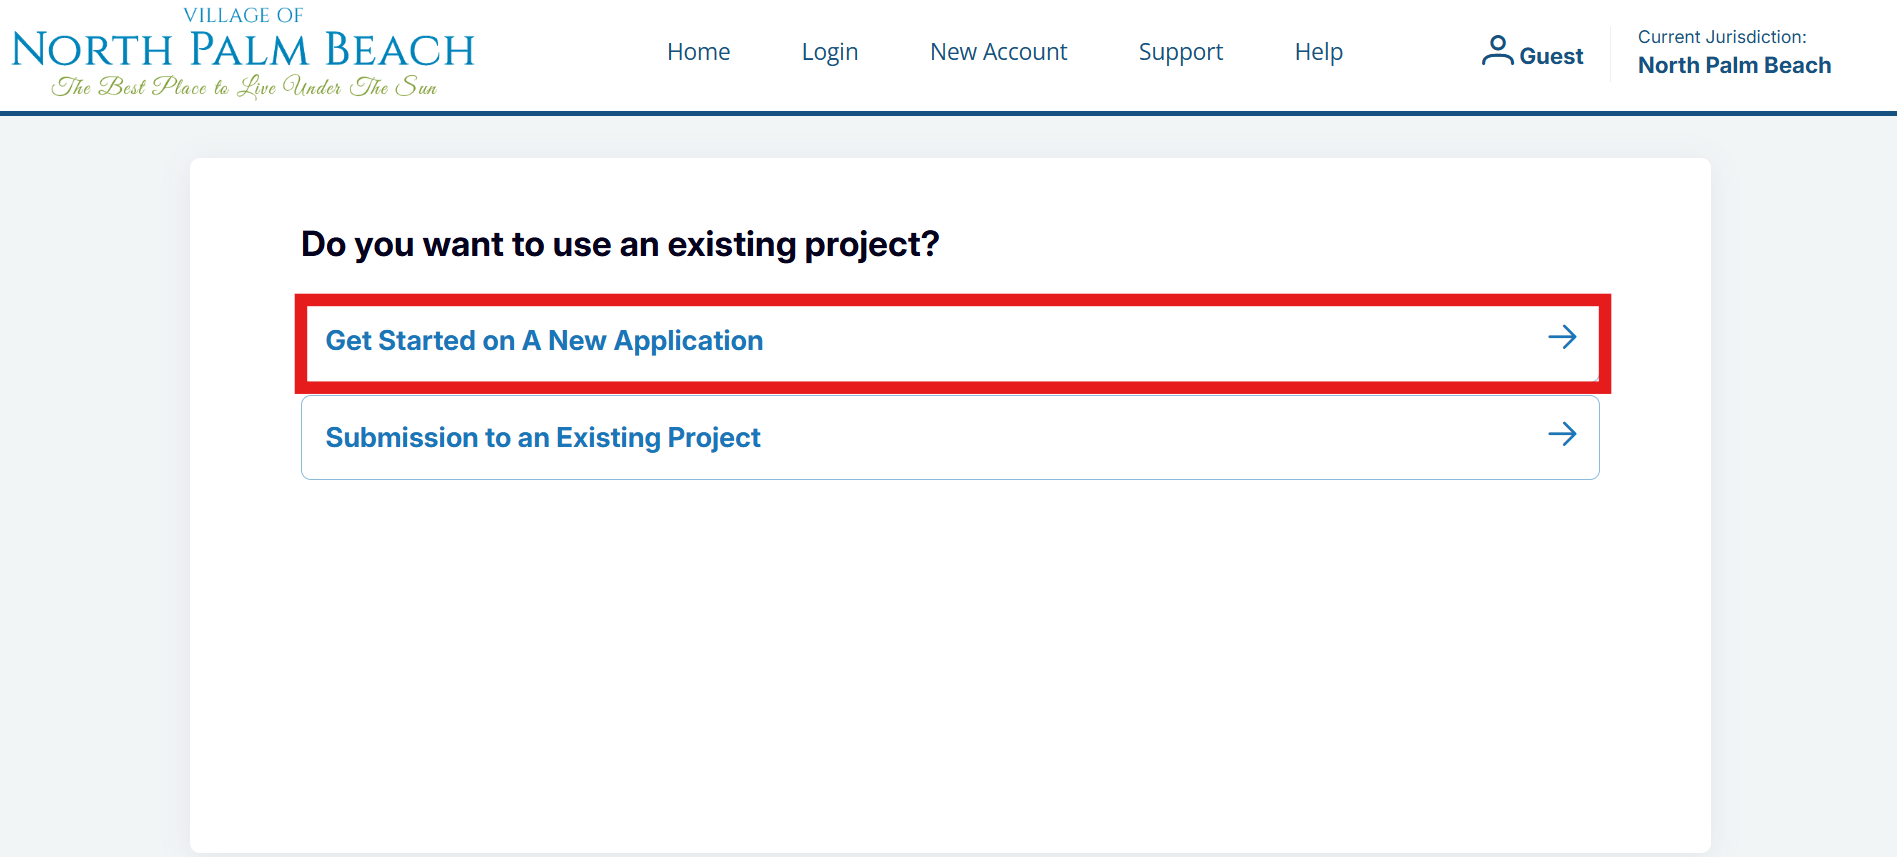This screenshot has width=1897, height=857.
Task: Click the blue divider line under the header
Action: click(948, 113)
